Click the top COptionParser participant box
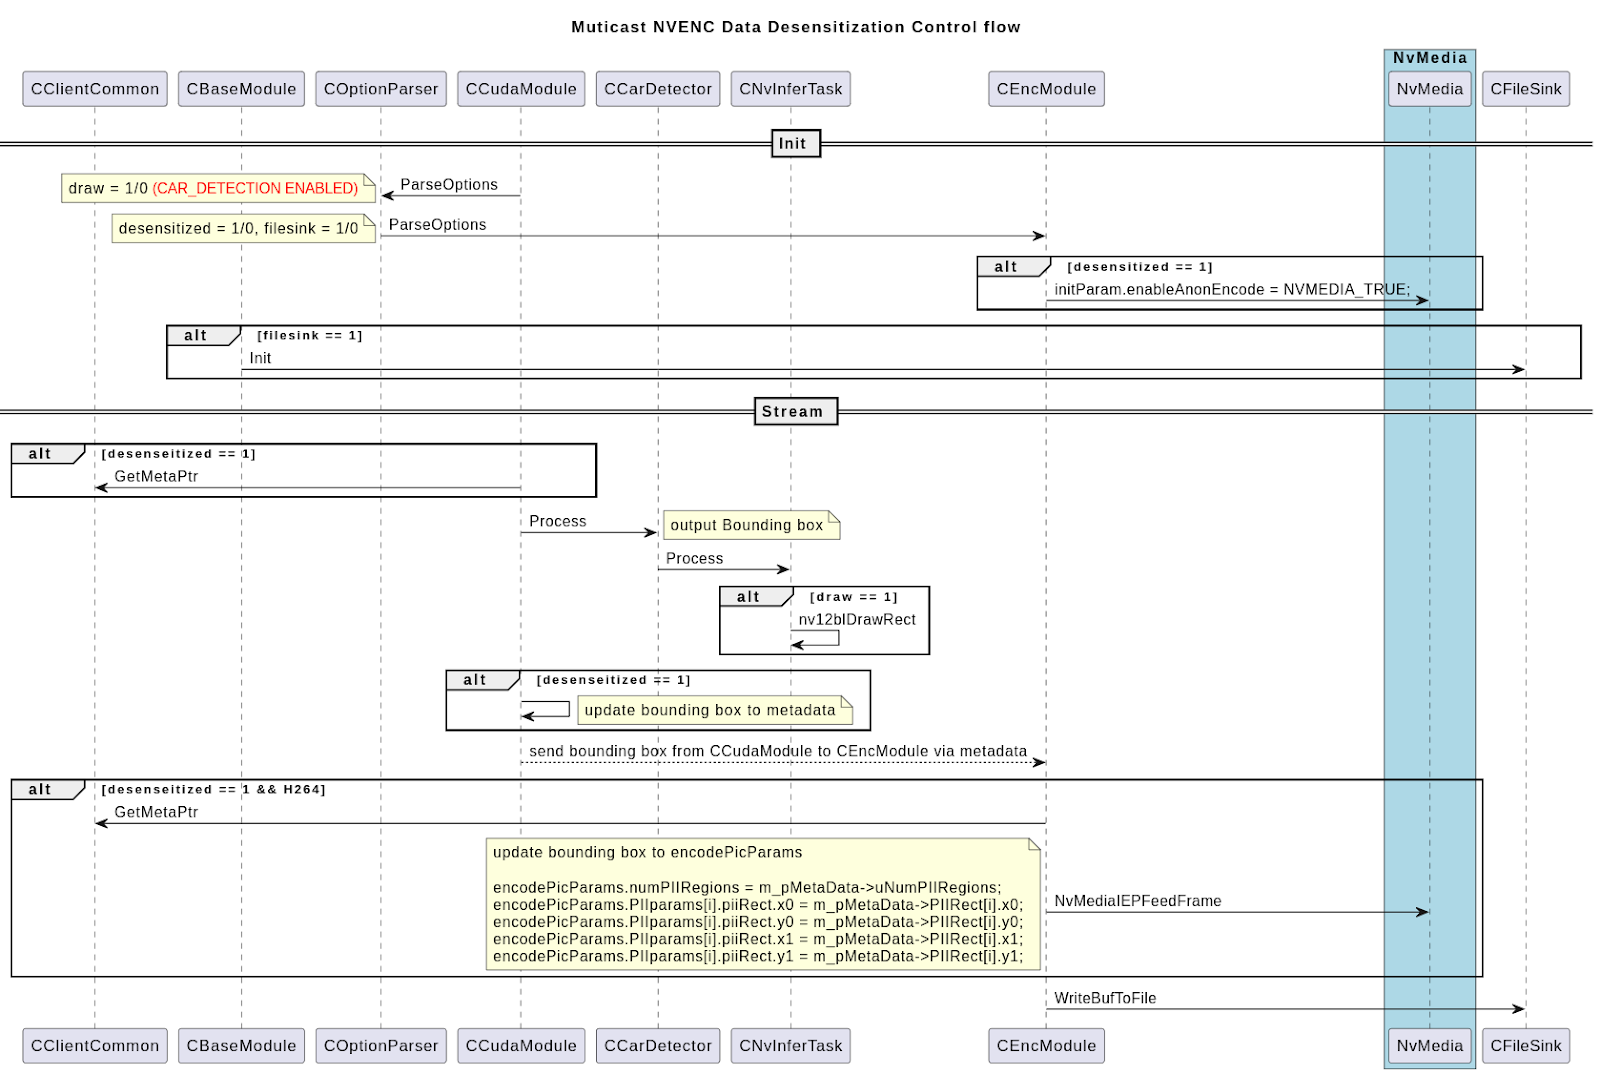Image resolution: width=1600 pixels, height=1075 pixels. [x=381, y=89]
